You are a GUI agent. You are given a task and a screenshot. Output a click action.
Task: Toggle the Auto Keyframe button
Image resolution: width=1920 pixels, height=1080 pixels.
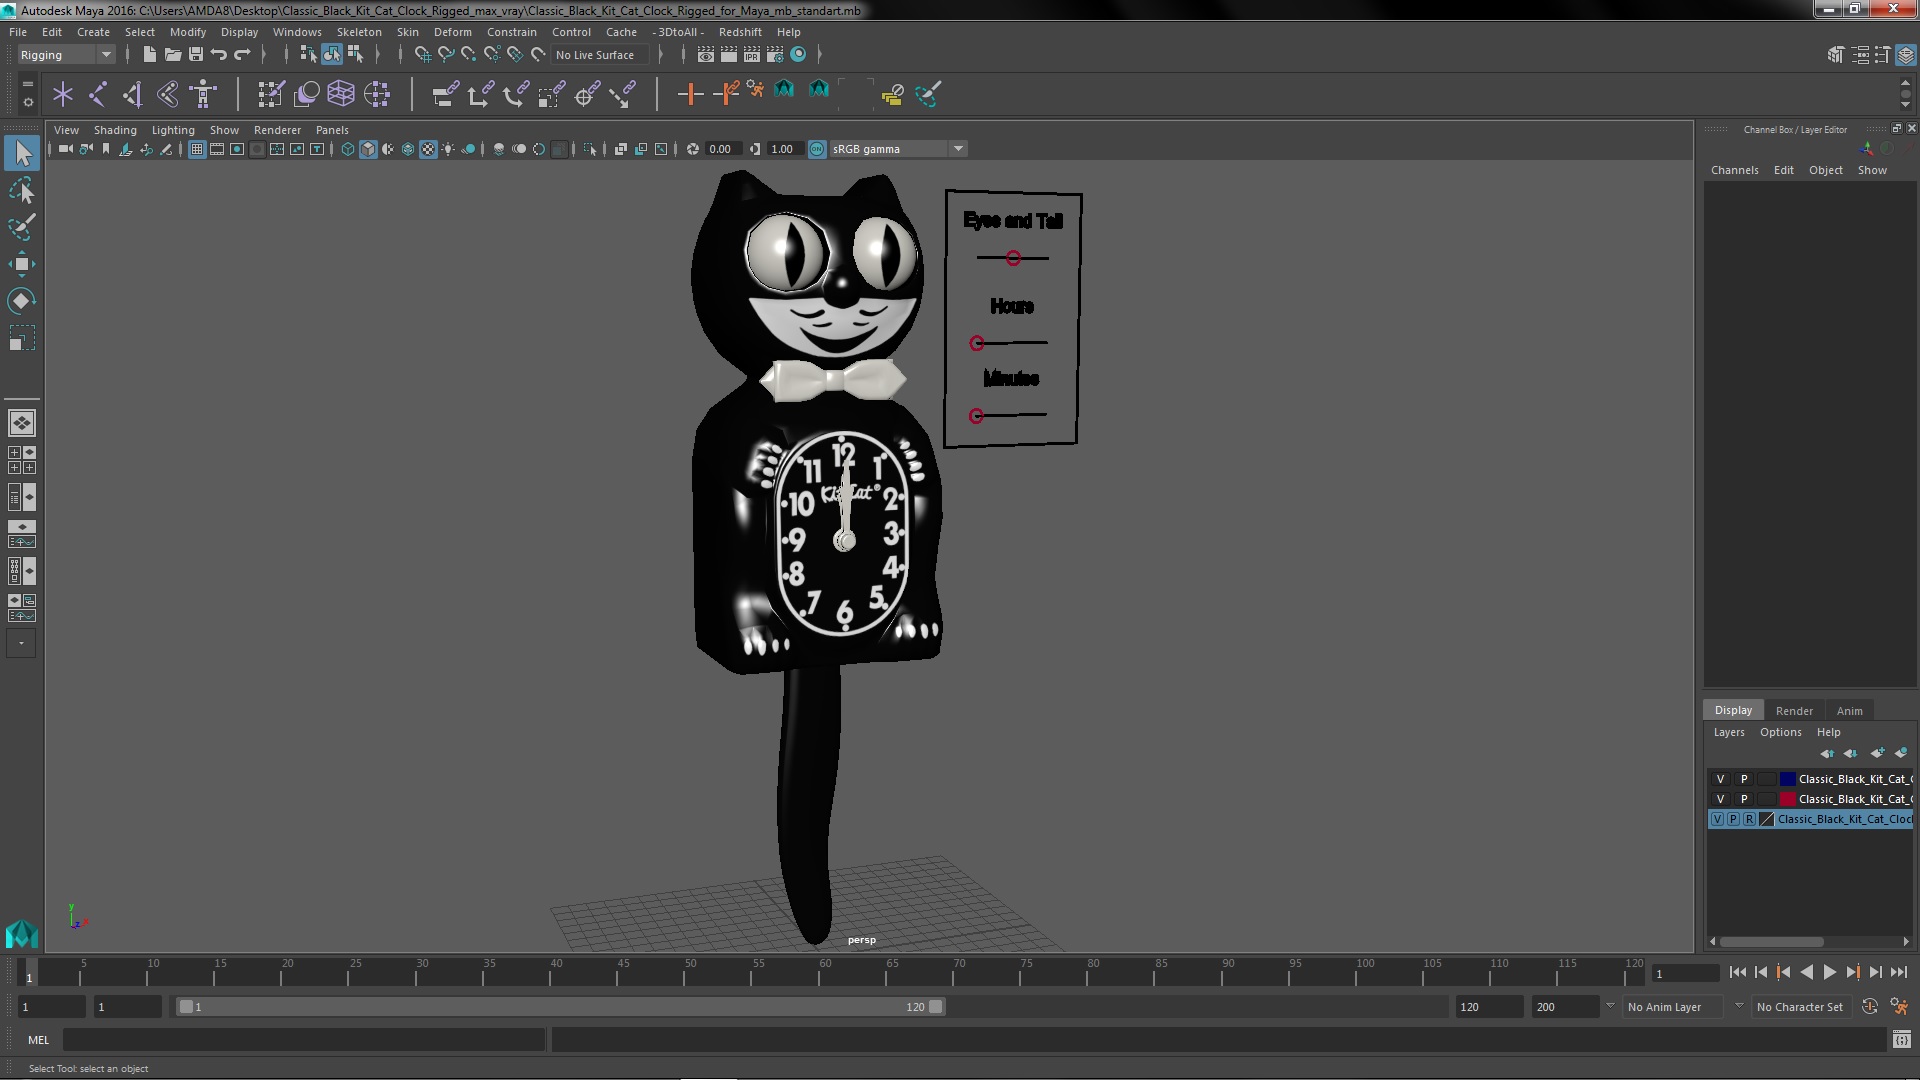(x=1869, y=1007)
